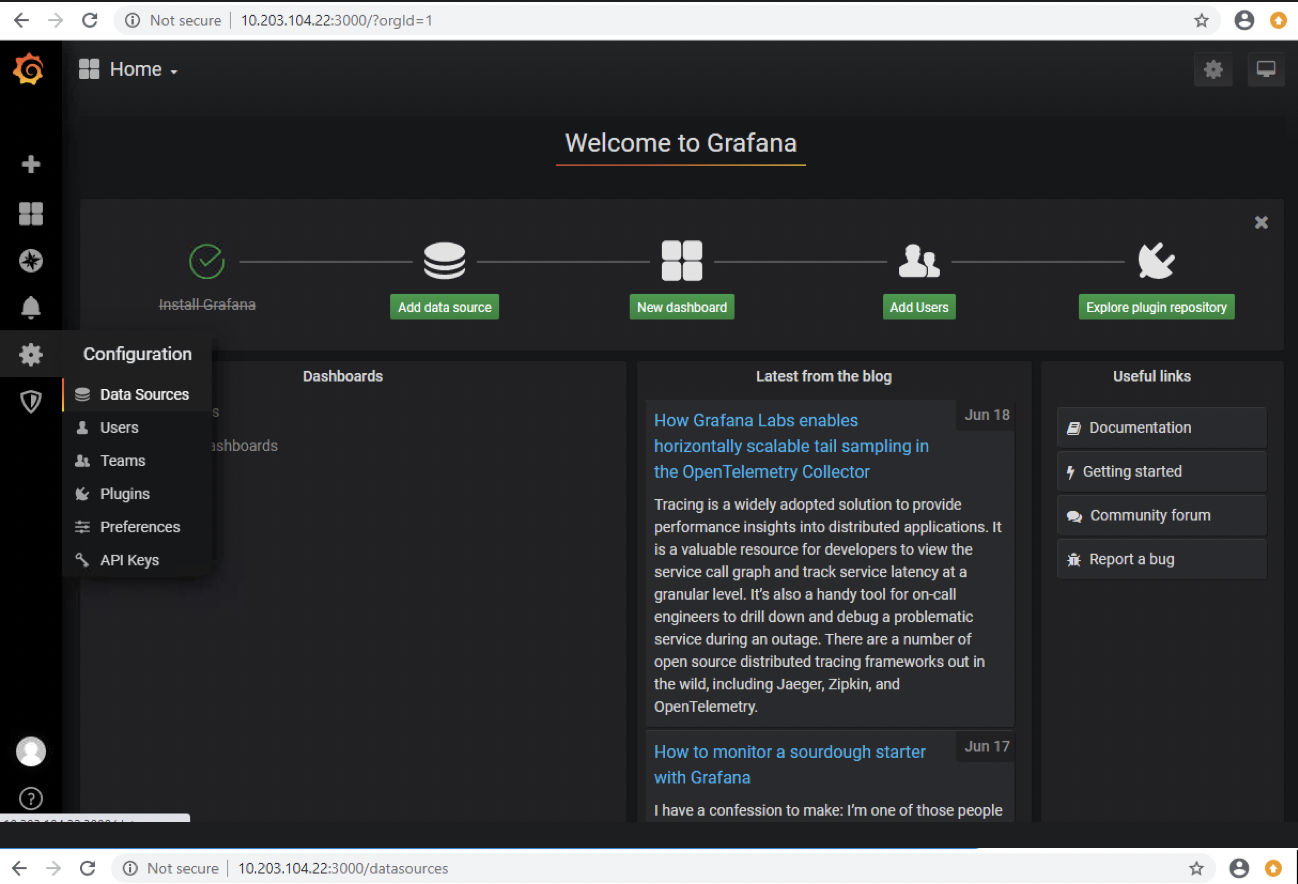Click the cycle view mode monitor icon
Image resolution: width=1298 pixels, height=884 pixels.
coord(1266,69)
